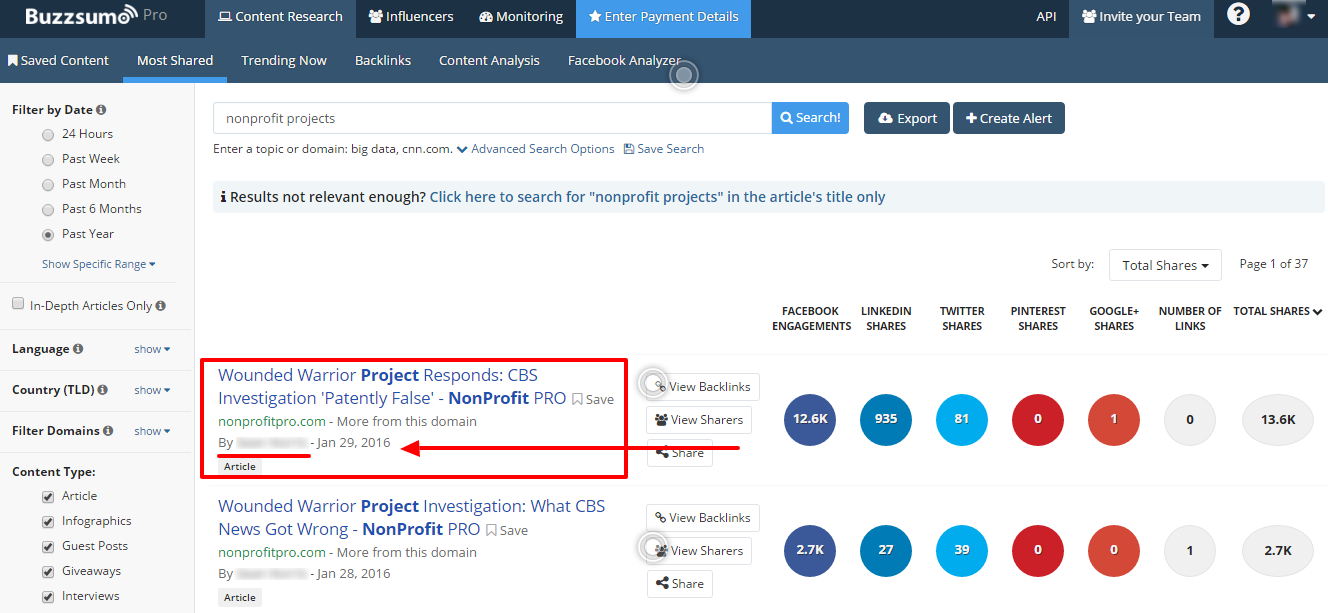View Backlinks for the 'Patently False' article
Image resolution: width=1328 pixels, height=613 pixels.
pos(703,387)
